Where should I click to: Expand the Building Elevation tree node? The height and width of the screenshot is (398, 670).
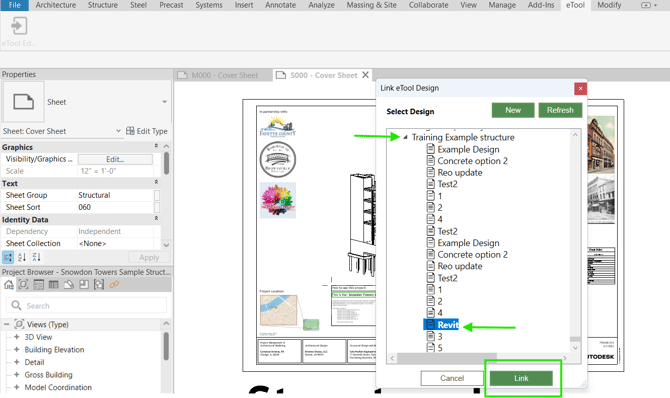coord(16,349)
